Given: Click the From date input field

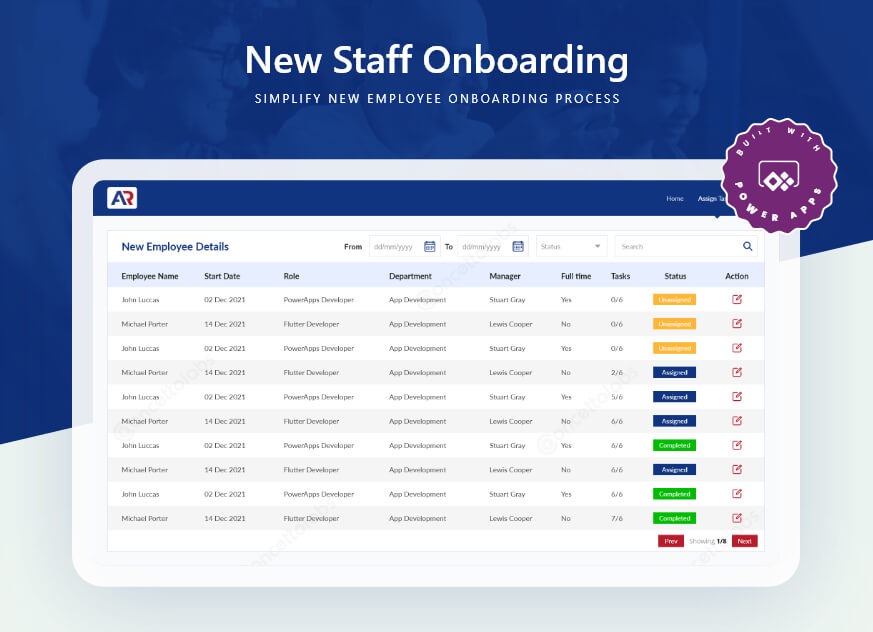Looking at the screenshot, I should [x=404, y=246].
